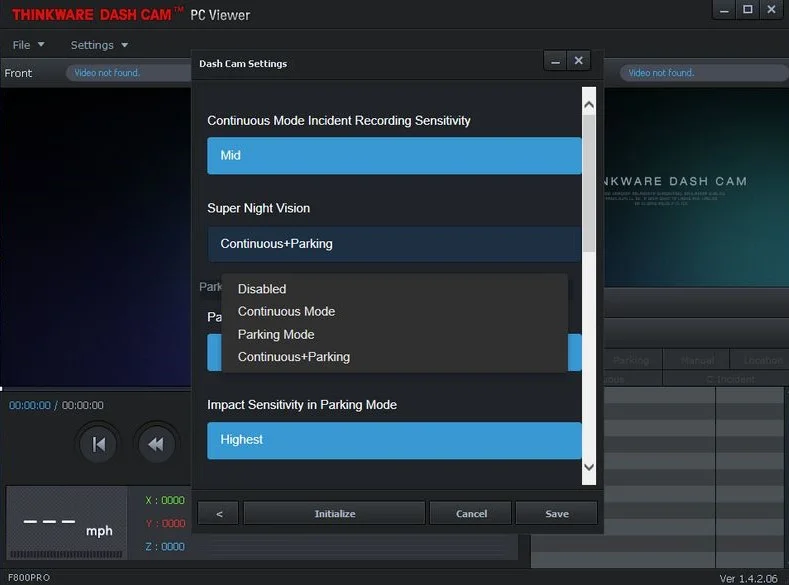The height and width of the screenshot is (585, 789).
Task: Click scroll up arrow in settings list
Action: pos(588,104)
